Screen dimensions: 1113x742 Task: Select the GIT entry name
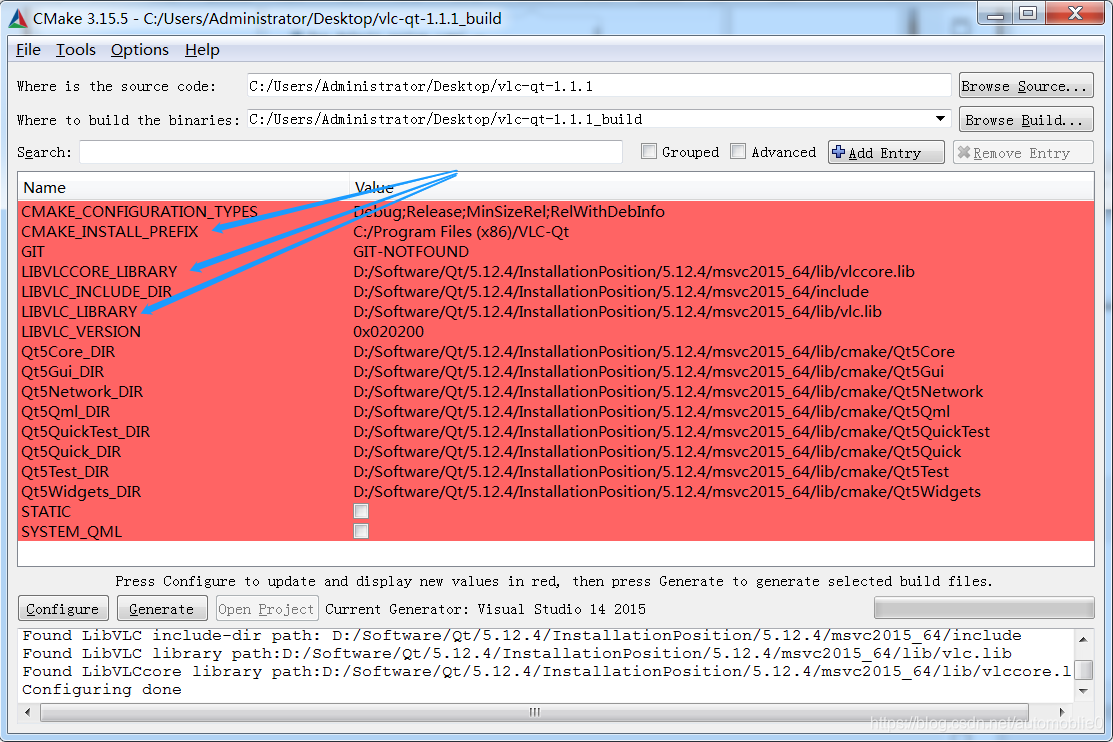coord(33,251)
